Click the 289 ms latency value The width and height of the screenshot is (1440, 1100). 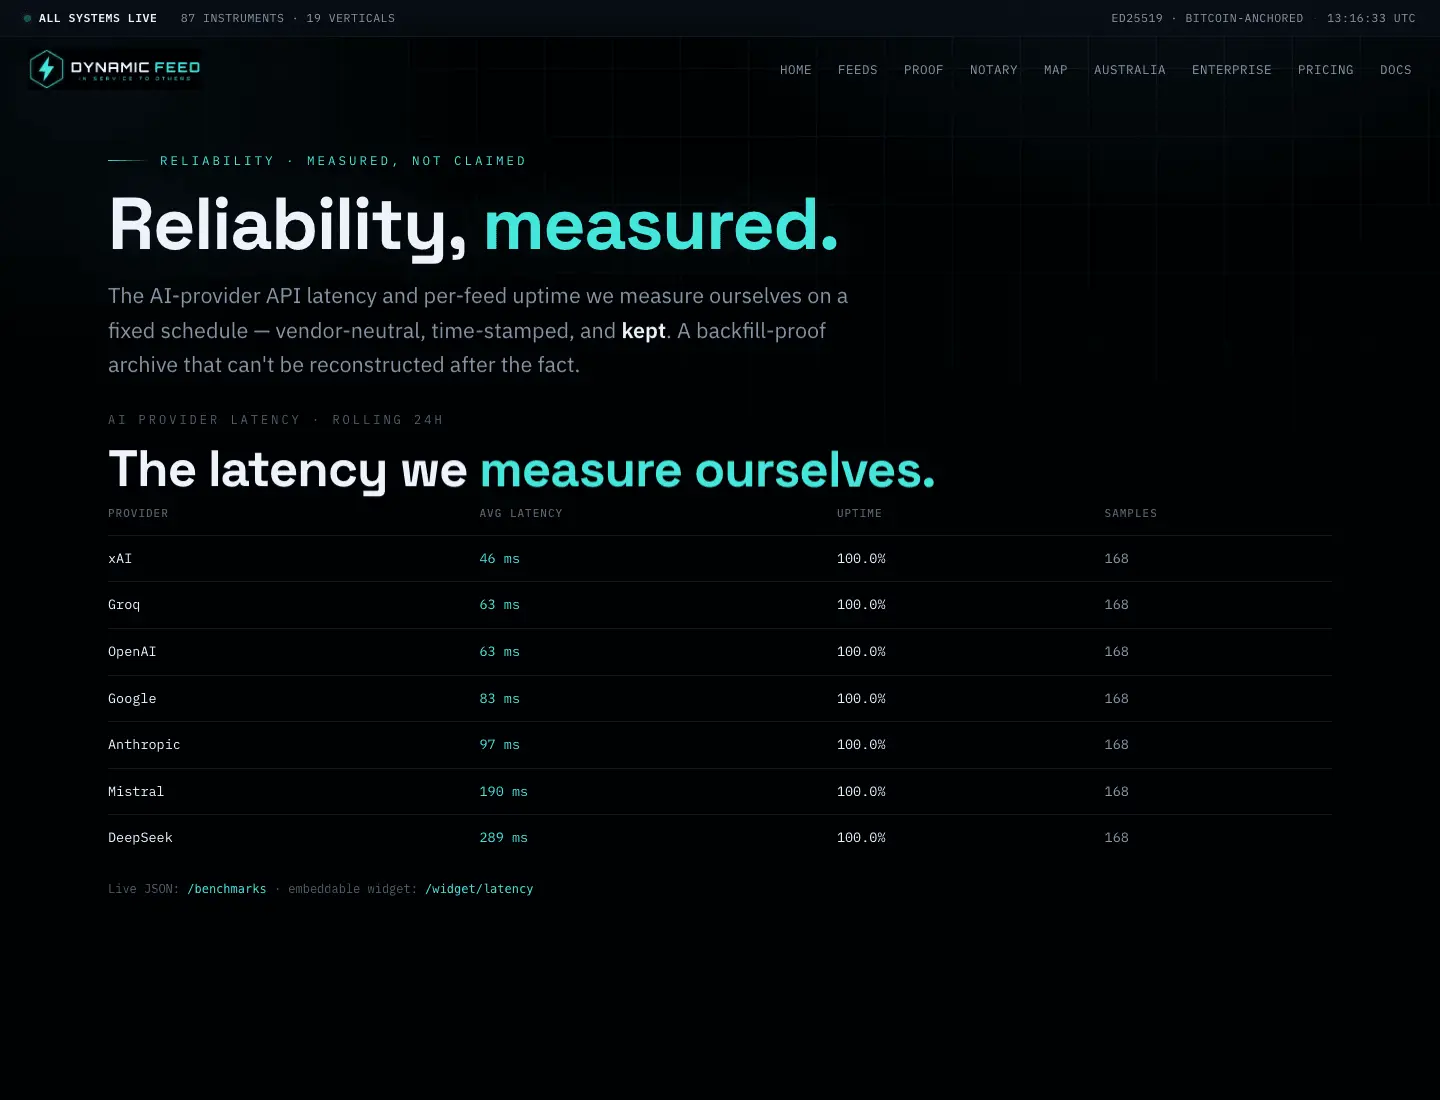coord(503,838)
